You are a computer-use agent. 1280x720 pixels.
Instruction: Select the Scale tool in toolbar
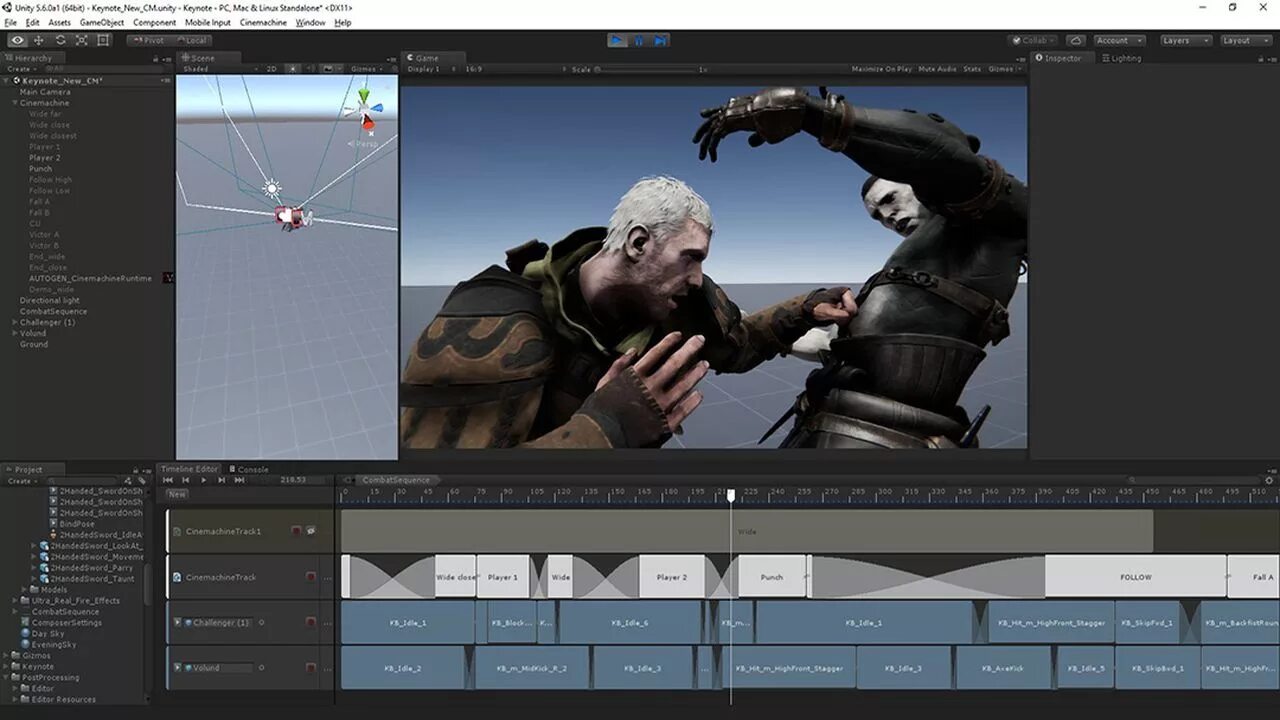click(x=83, y=40)
